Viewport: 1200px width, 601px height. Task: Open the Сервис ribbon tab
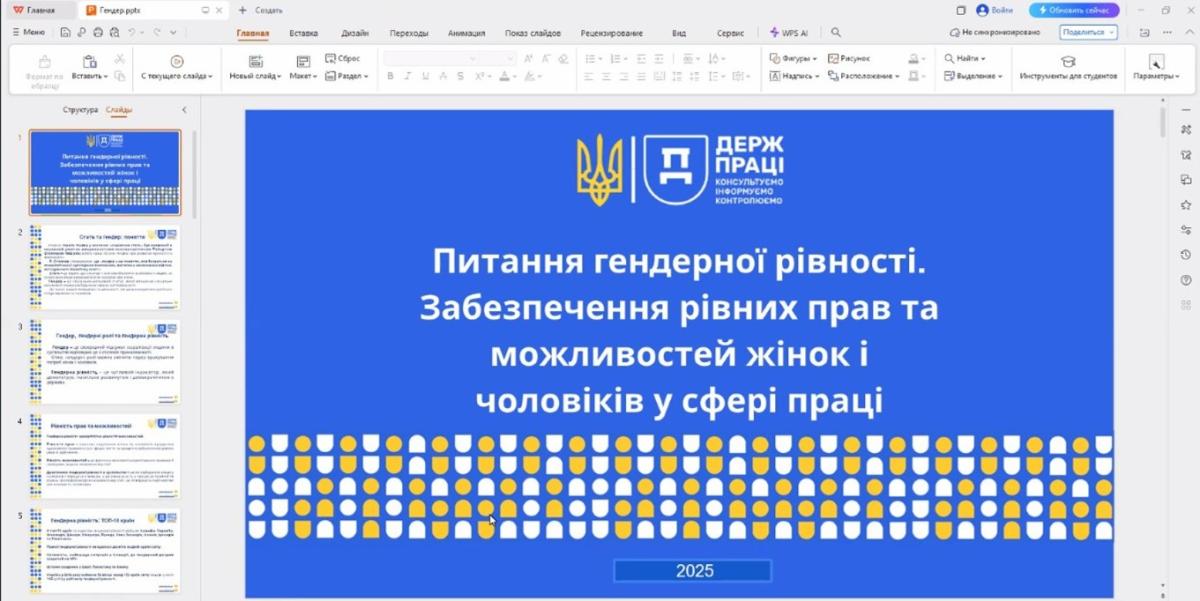tap(730, 33)
